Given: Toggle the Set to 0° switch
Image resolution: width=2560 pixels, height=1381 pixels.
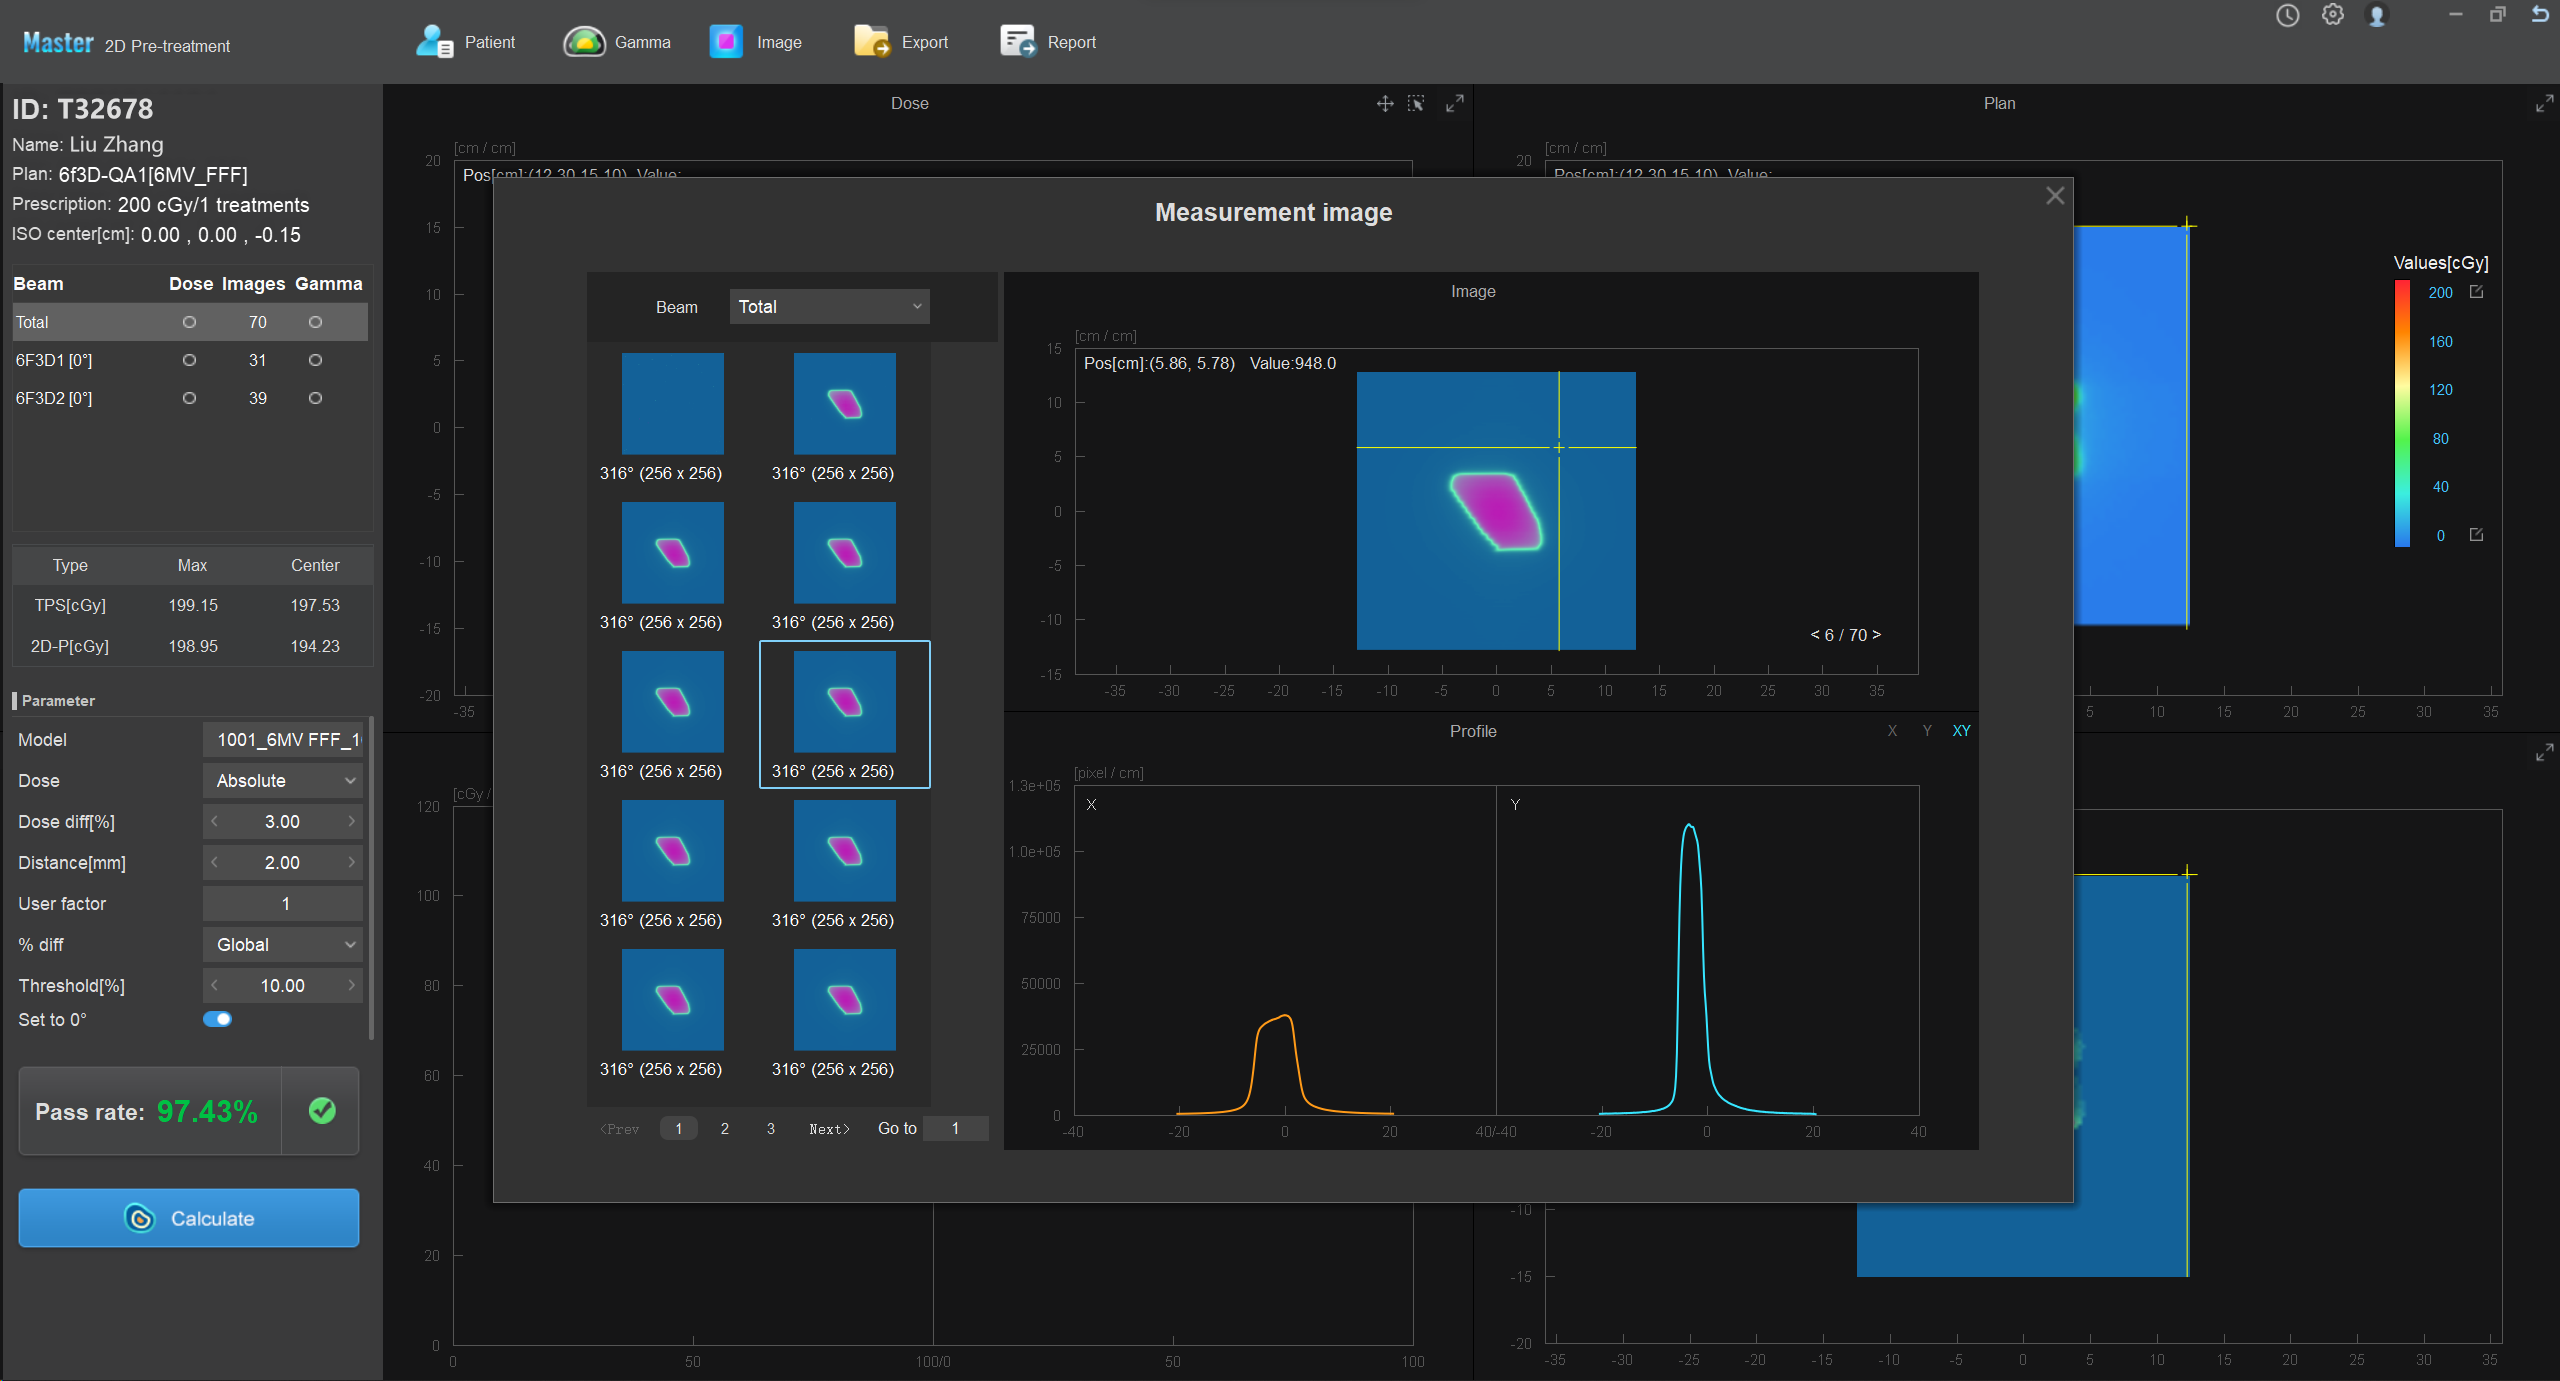Looking at the screenshot, I should 217,1019.
